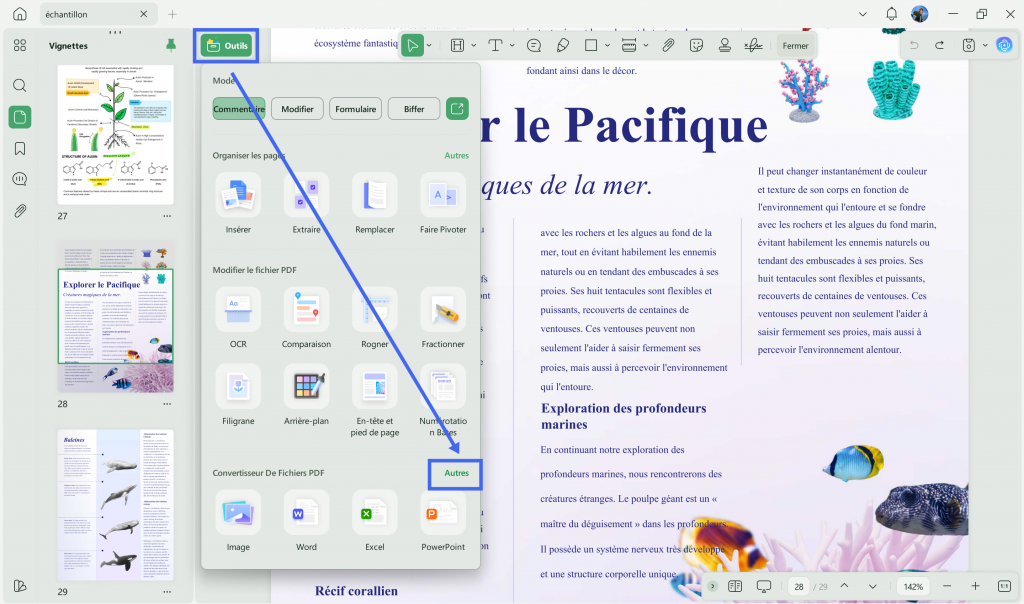This screenshot has height=604, width=1024.
Task: Zoom out with the minus button
Action: tap(947, 586)
